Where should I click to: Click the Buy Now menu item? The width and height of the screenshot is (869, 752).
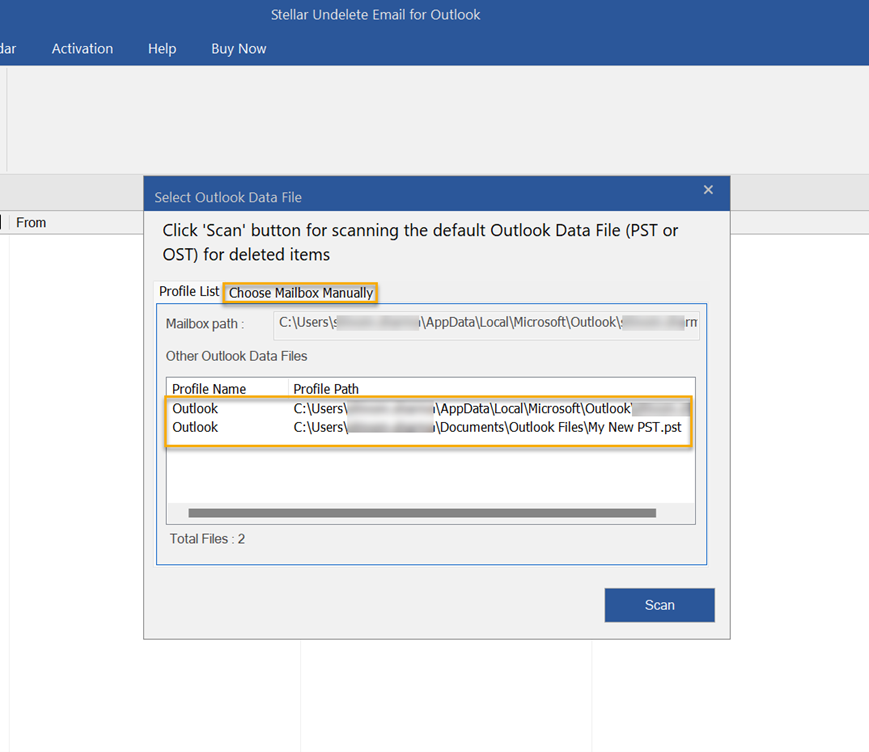click(x=238, y=49)
